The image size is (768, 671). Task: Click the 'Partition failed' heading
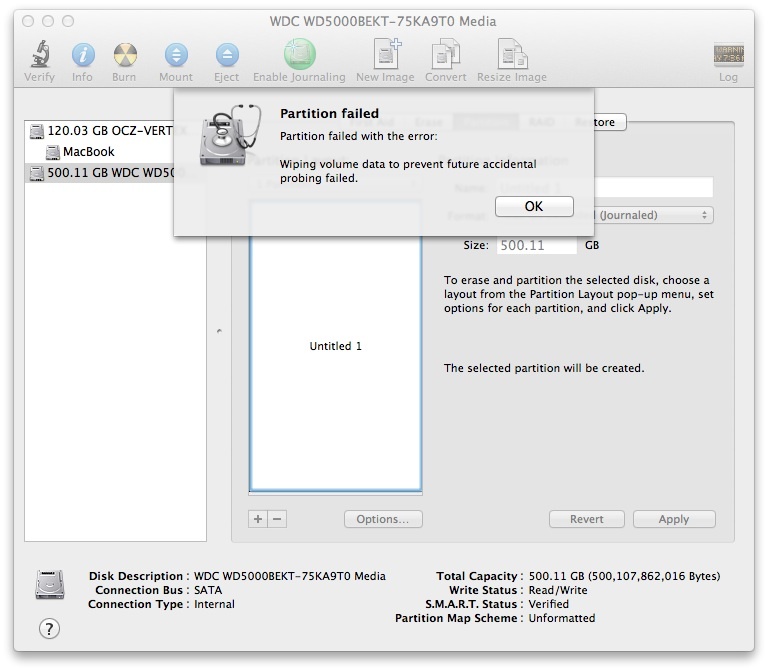click(329, 113)
